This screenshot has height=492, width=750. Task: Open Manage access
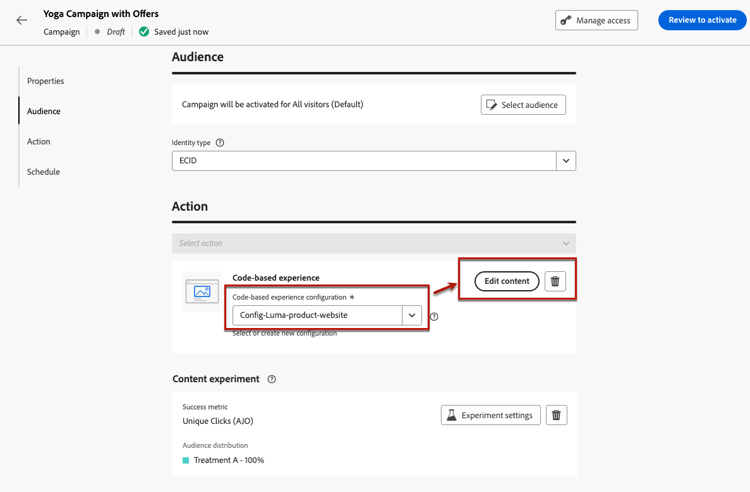(x=597, y=20)
